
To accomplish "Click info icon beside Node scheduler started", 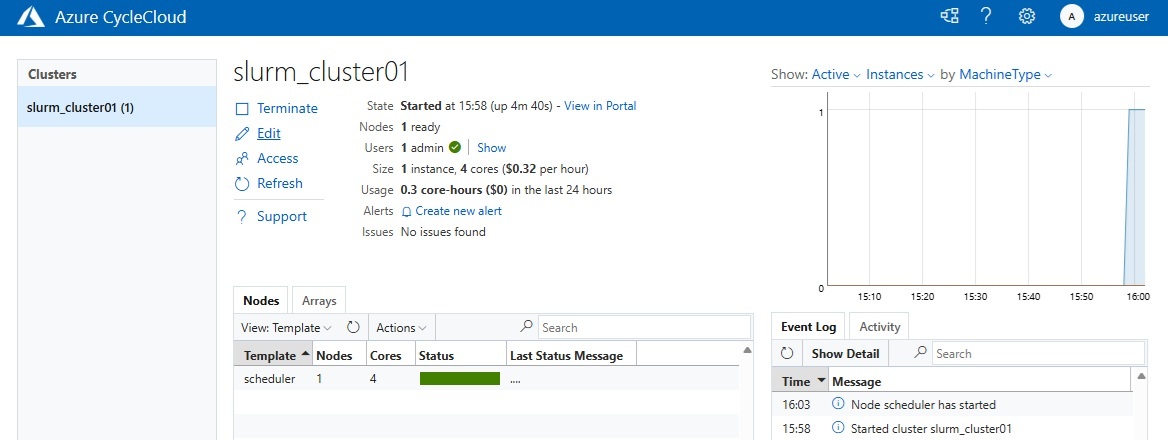I will coord(838,404).
